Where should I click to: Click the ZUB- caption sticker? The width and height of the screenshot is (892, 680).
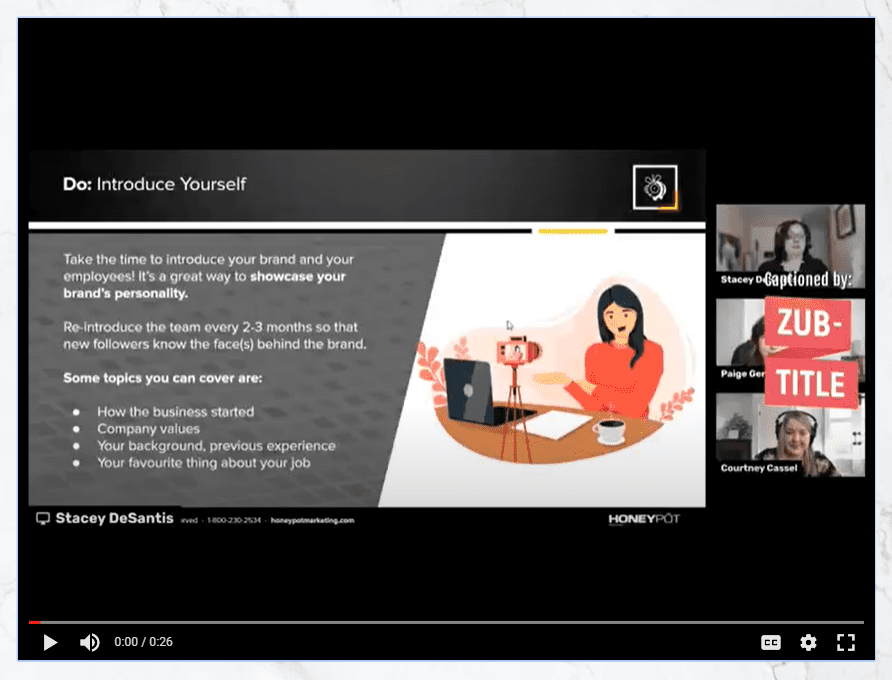pos(808,323)
